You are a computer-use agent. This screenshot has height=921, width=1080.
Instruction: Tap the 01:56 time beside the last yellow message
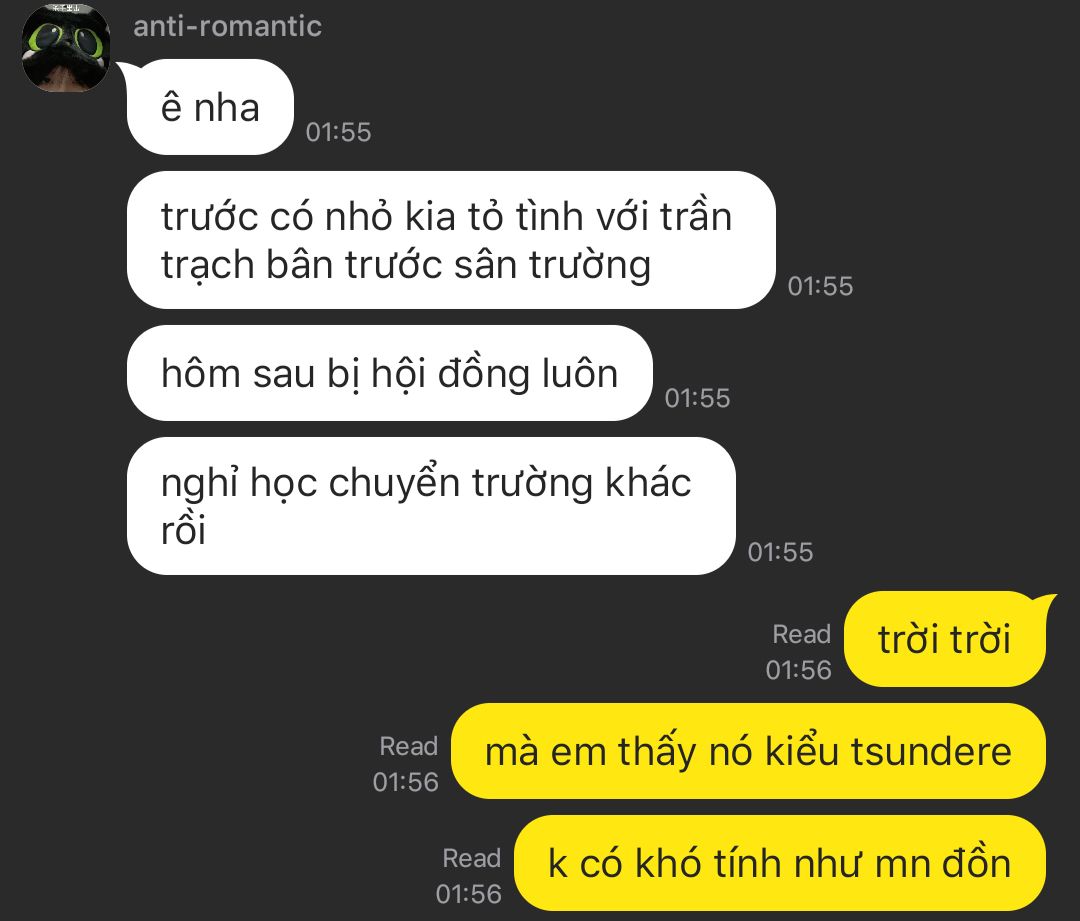tap(468, 894)
